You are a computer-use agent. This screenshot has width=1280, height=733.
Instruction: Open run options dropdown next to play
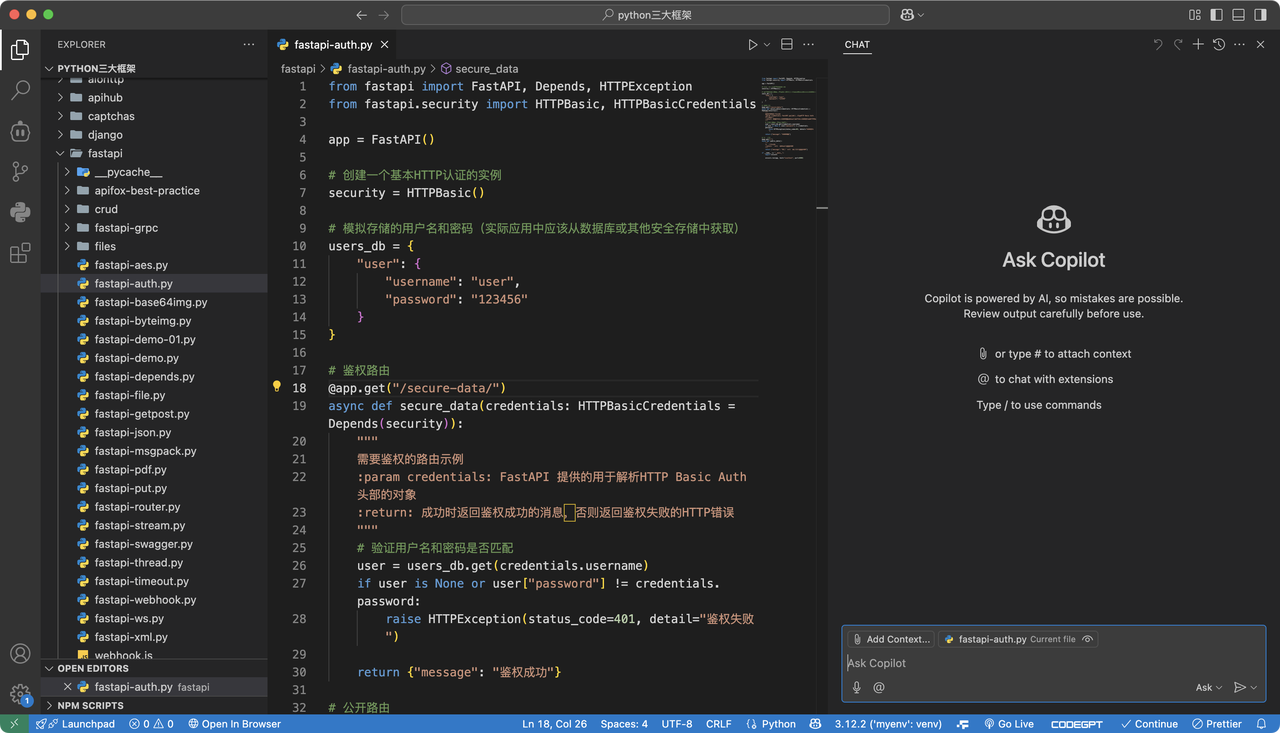767,45
